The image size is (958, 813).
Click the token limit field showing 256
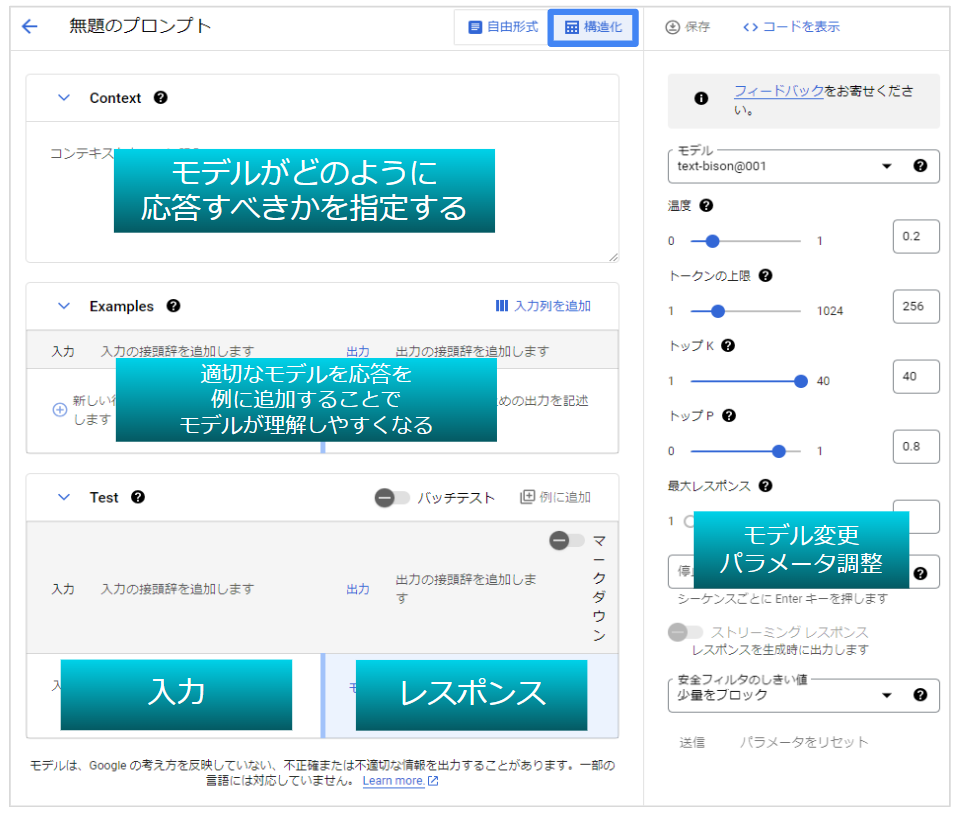pyautogui.click(x=915, y=307)
